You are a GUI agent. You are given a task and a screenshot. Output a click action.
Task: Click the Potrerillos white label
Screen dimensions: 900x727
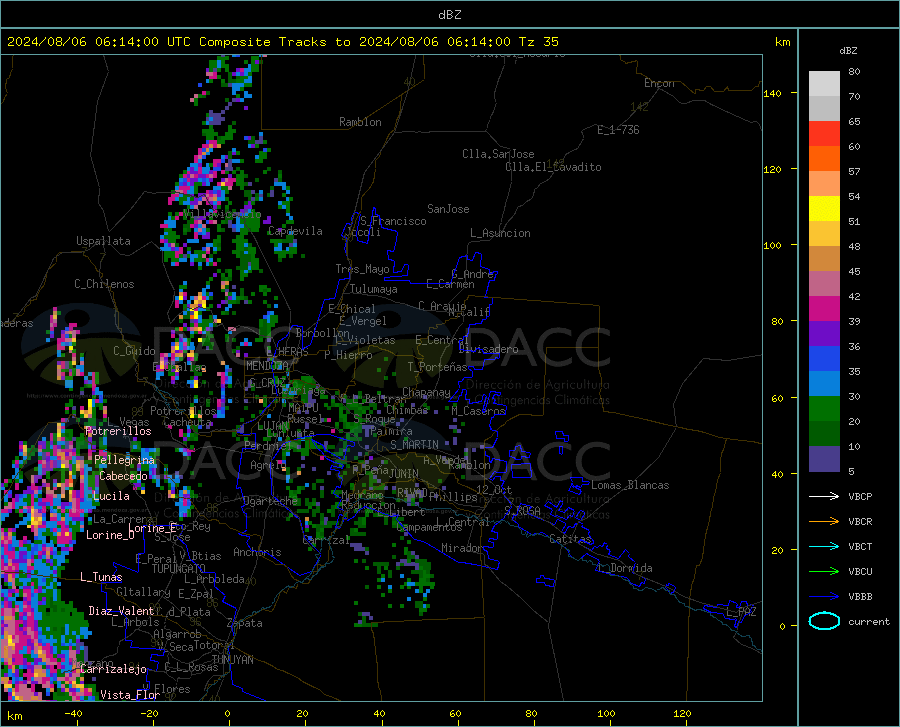click(118, 431)
